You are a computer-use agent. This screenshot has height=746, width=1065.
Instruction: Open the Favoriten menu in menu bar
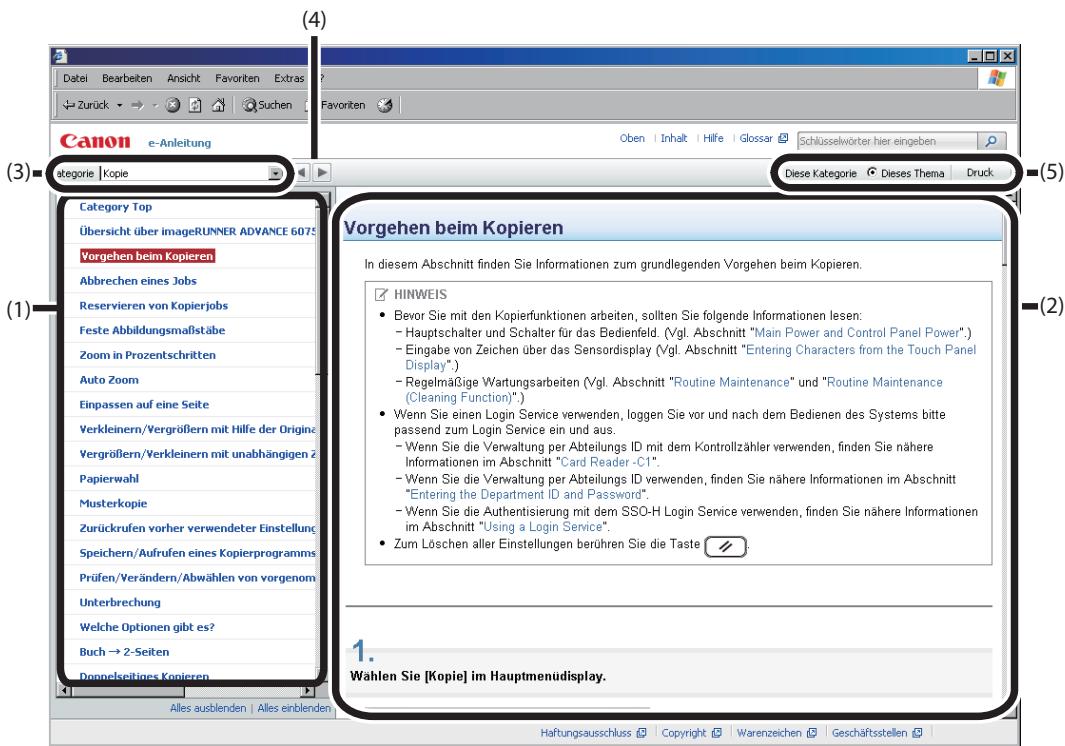click(x=237, y=78)
